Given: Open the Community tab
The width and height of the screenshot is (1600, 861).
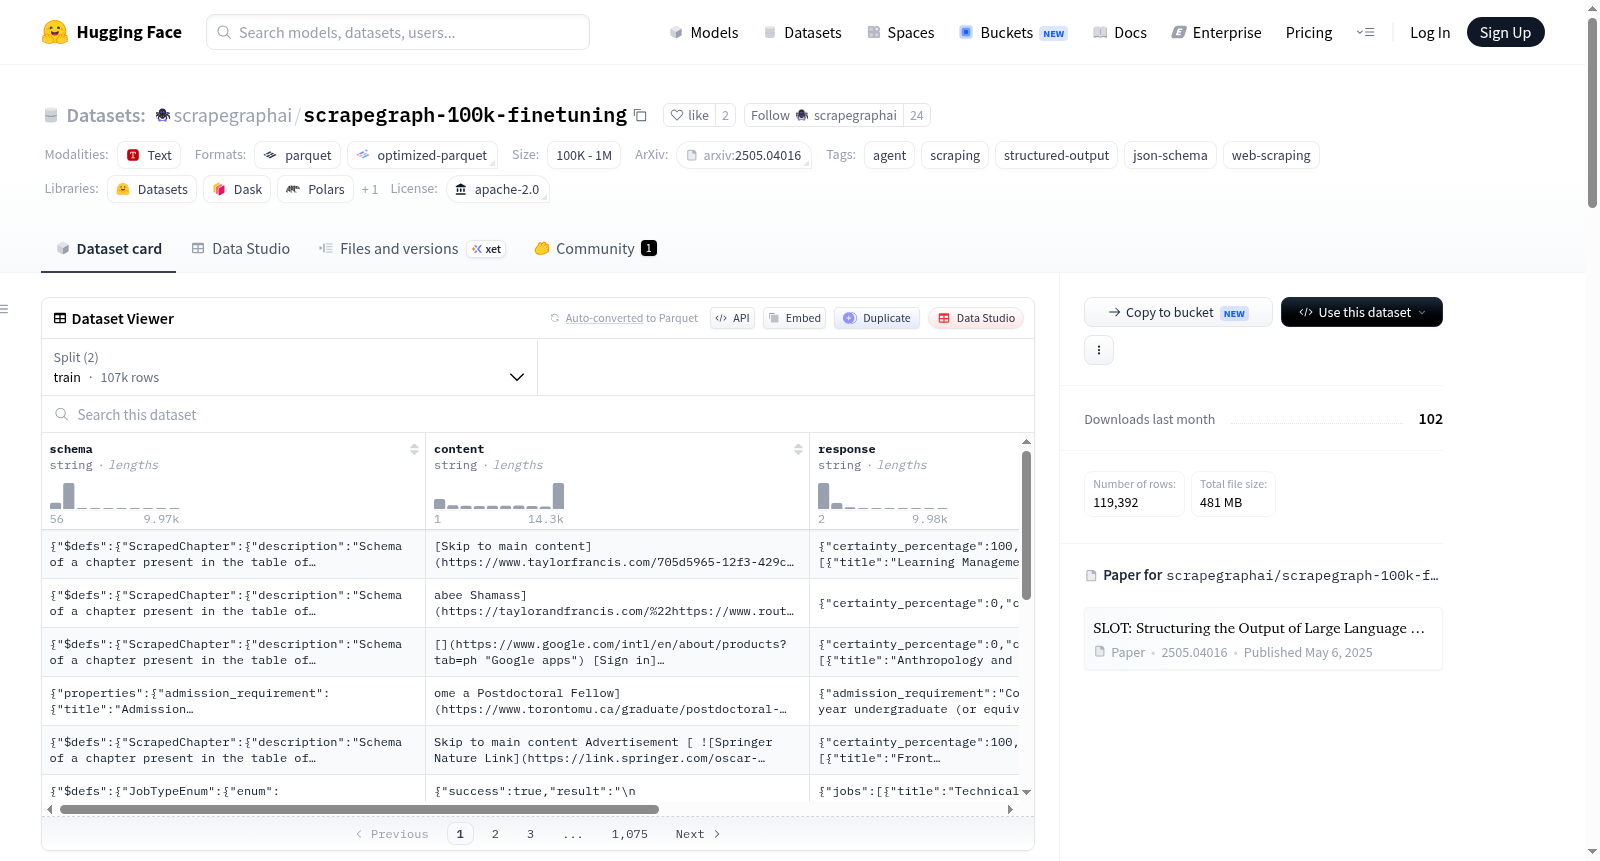Looking at the screenshot, I should (596, 249).
